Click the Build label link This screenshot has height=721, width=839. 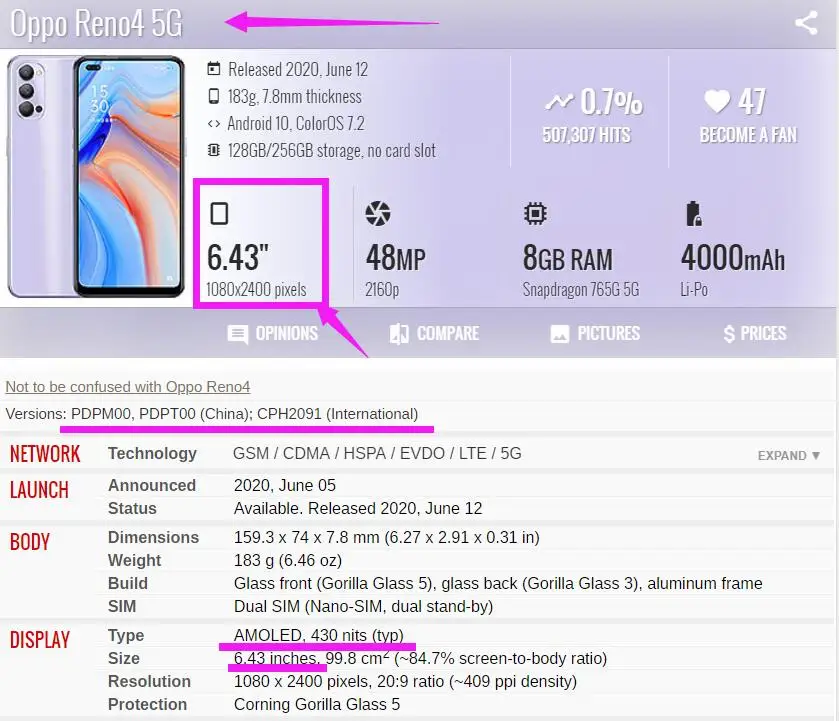coord(128,583)
